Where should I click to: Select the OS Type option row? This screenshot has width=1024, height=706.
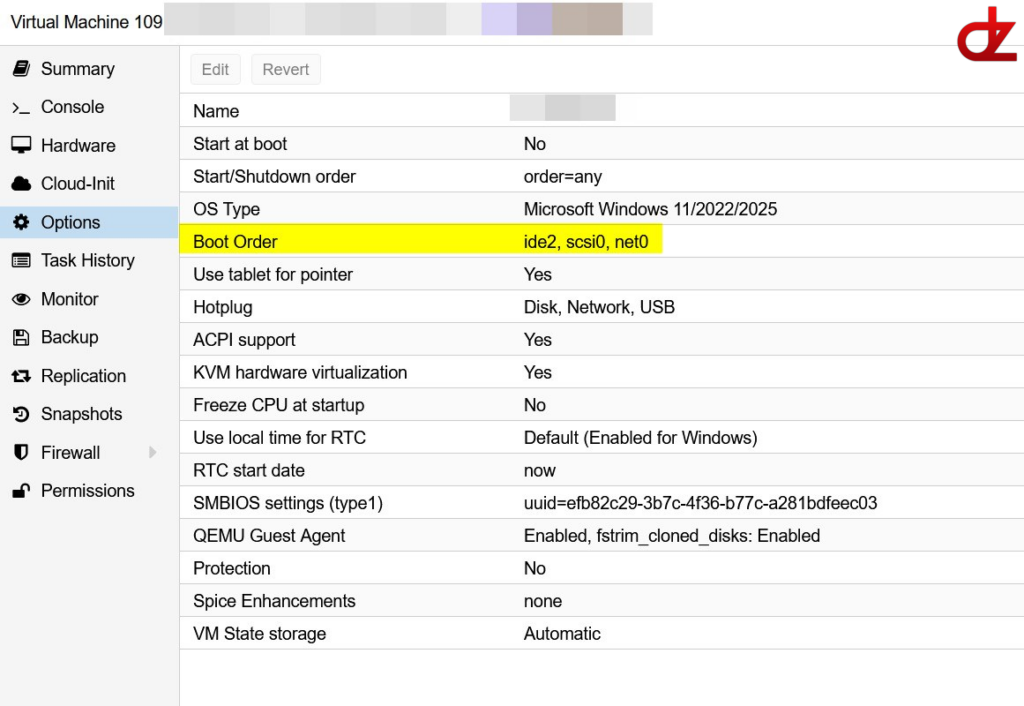tap(420, 209)
